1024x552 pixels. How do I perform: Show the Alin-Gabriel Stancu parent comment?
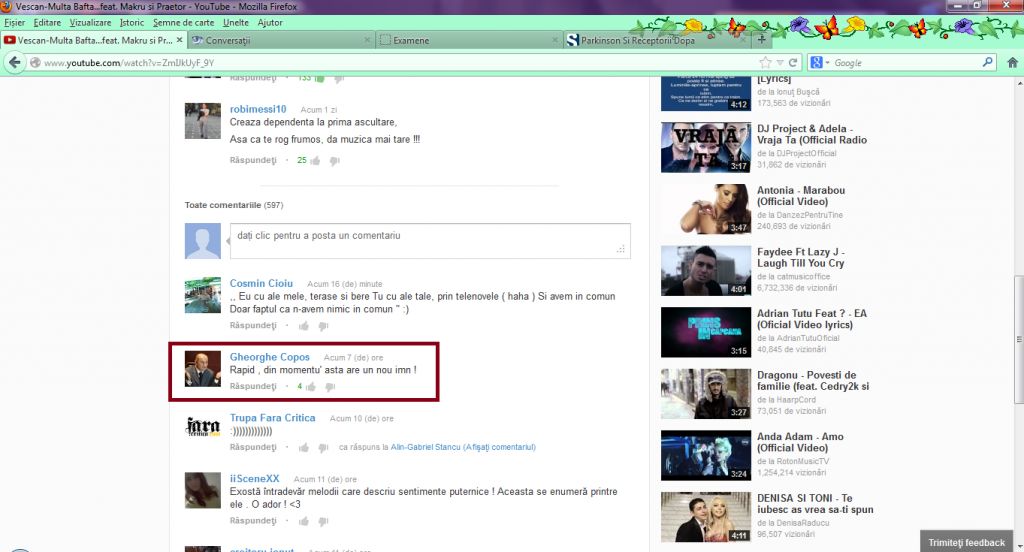pos(499,447)
